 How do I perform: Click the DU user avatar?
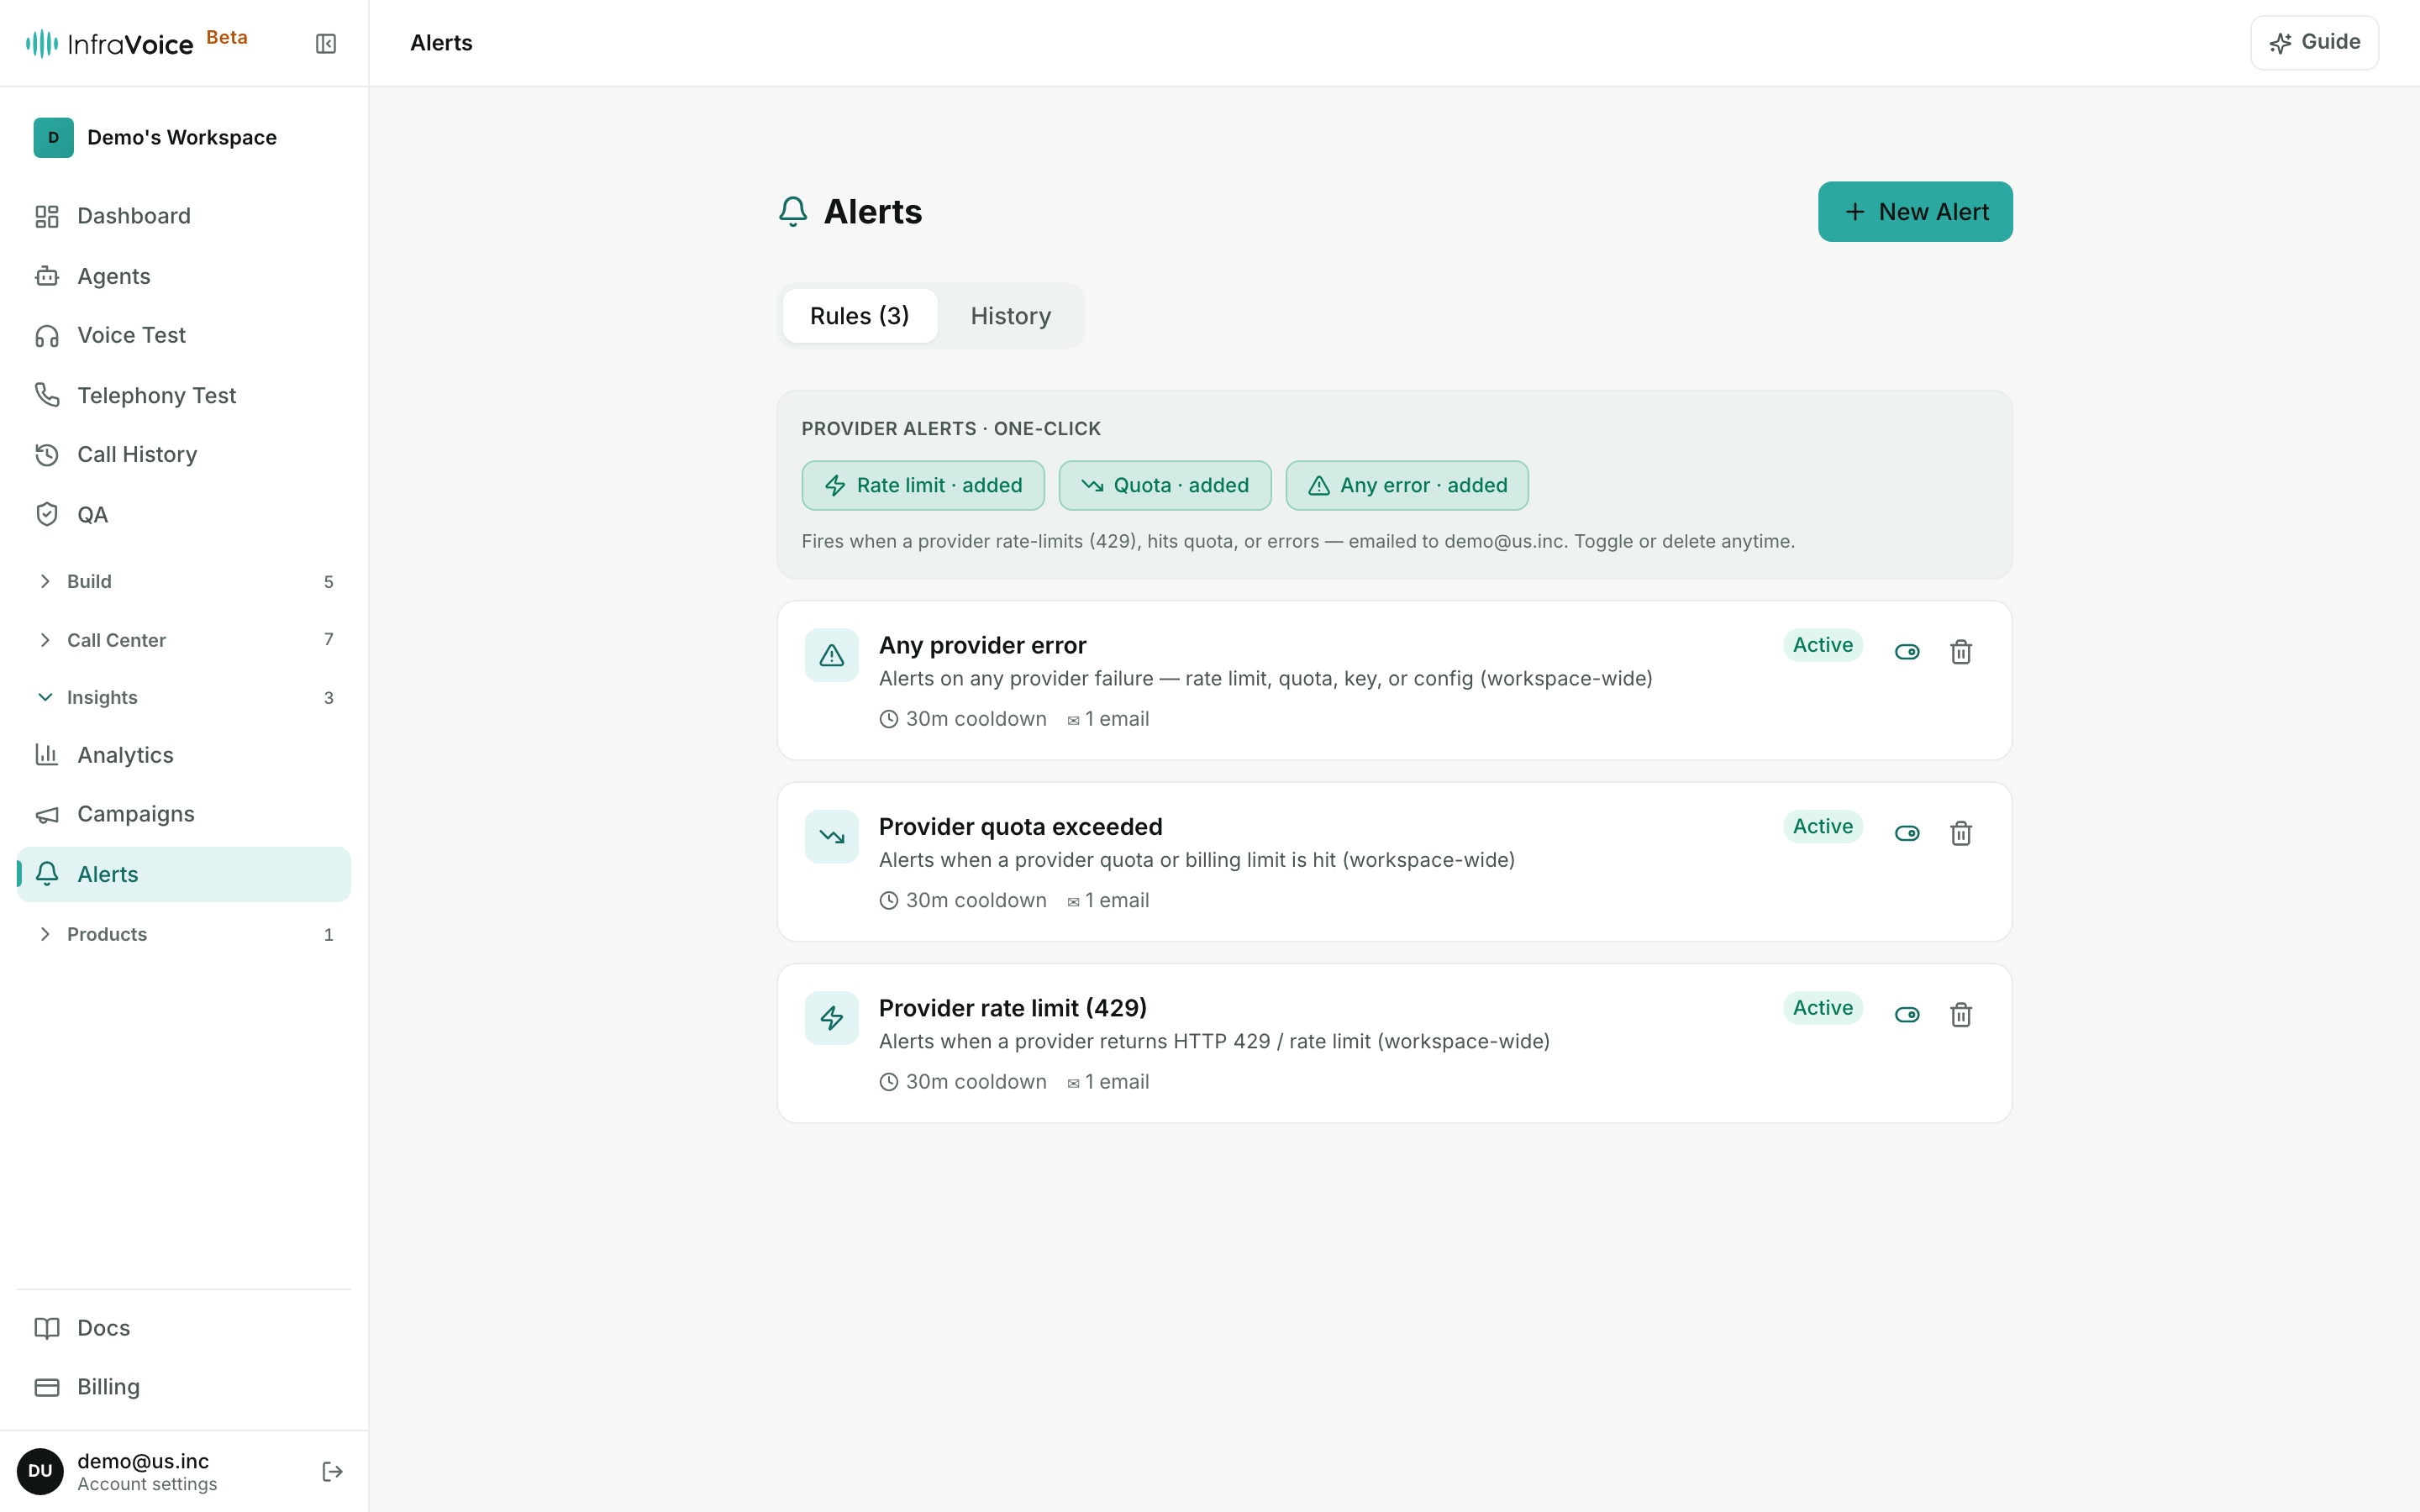pyautogui.click(x=40, y=1471)
